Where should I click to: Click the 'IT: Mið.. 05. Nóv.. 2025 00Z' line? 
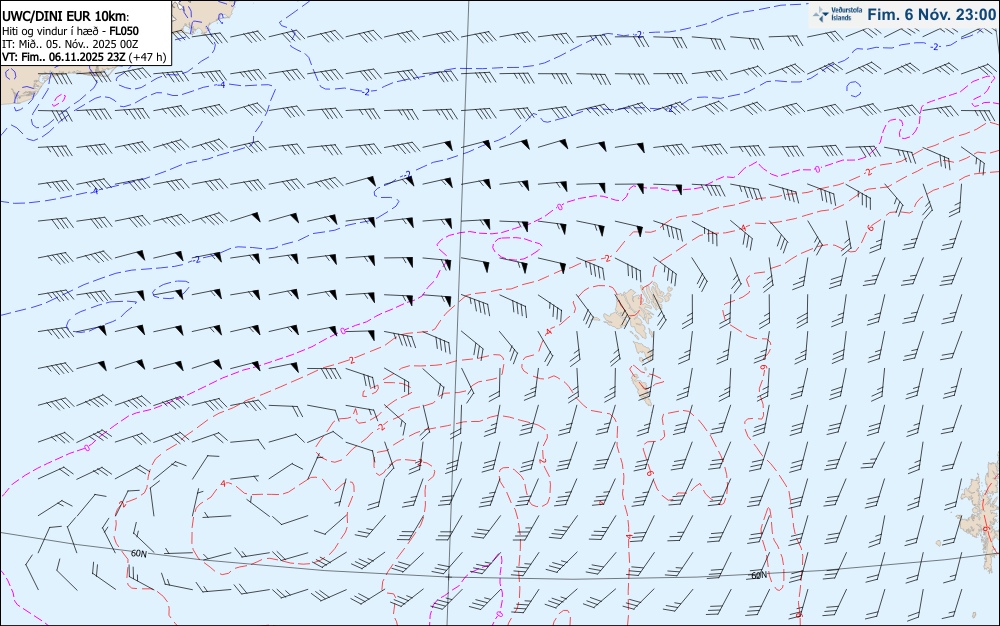(70, 44)
